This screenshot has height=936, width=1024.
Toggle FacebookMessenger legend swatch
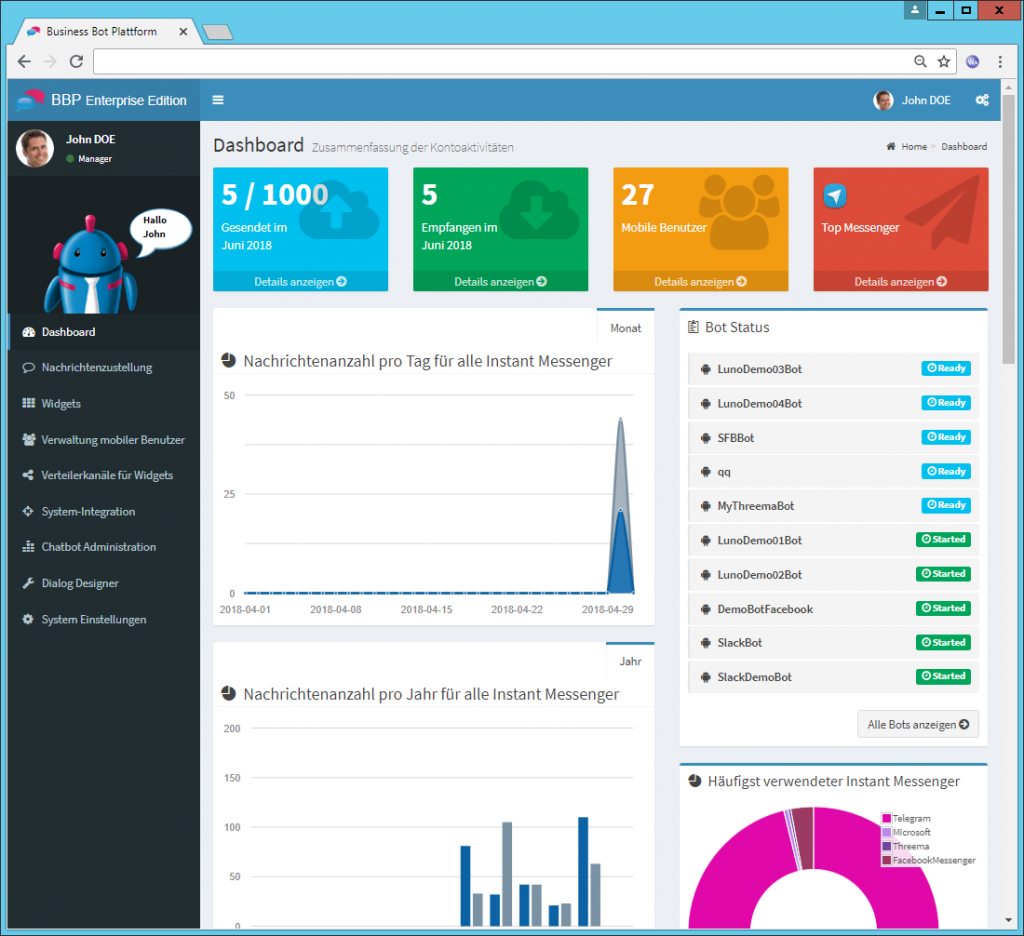pos(886,860)
